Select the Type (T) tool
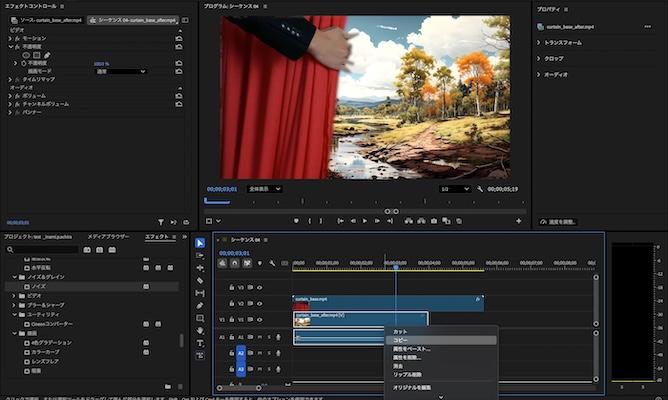Viewport: 668px width, 400px height. [x=200, y=343]
